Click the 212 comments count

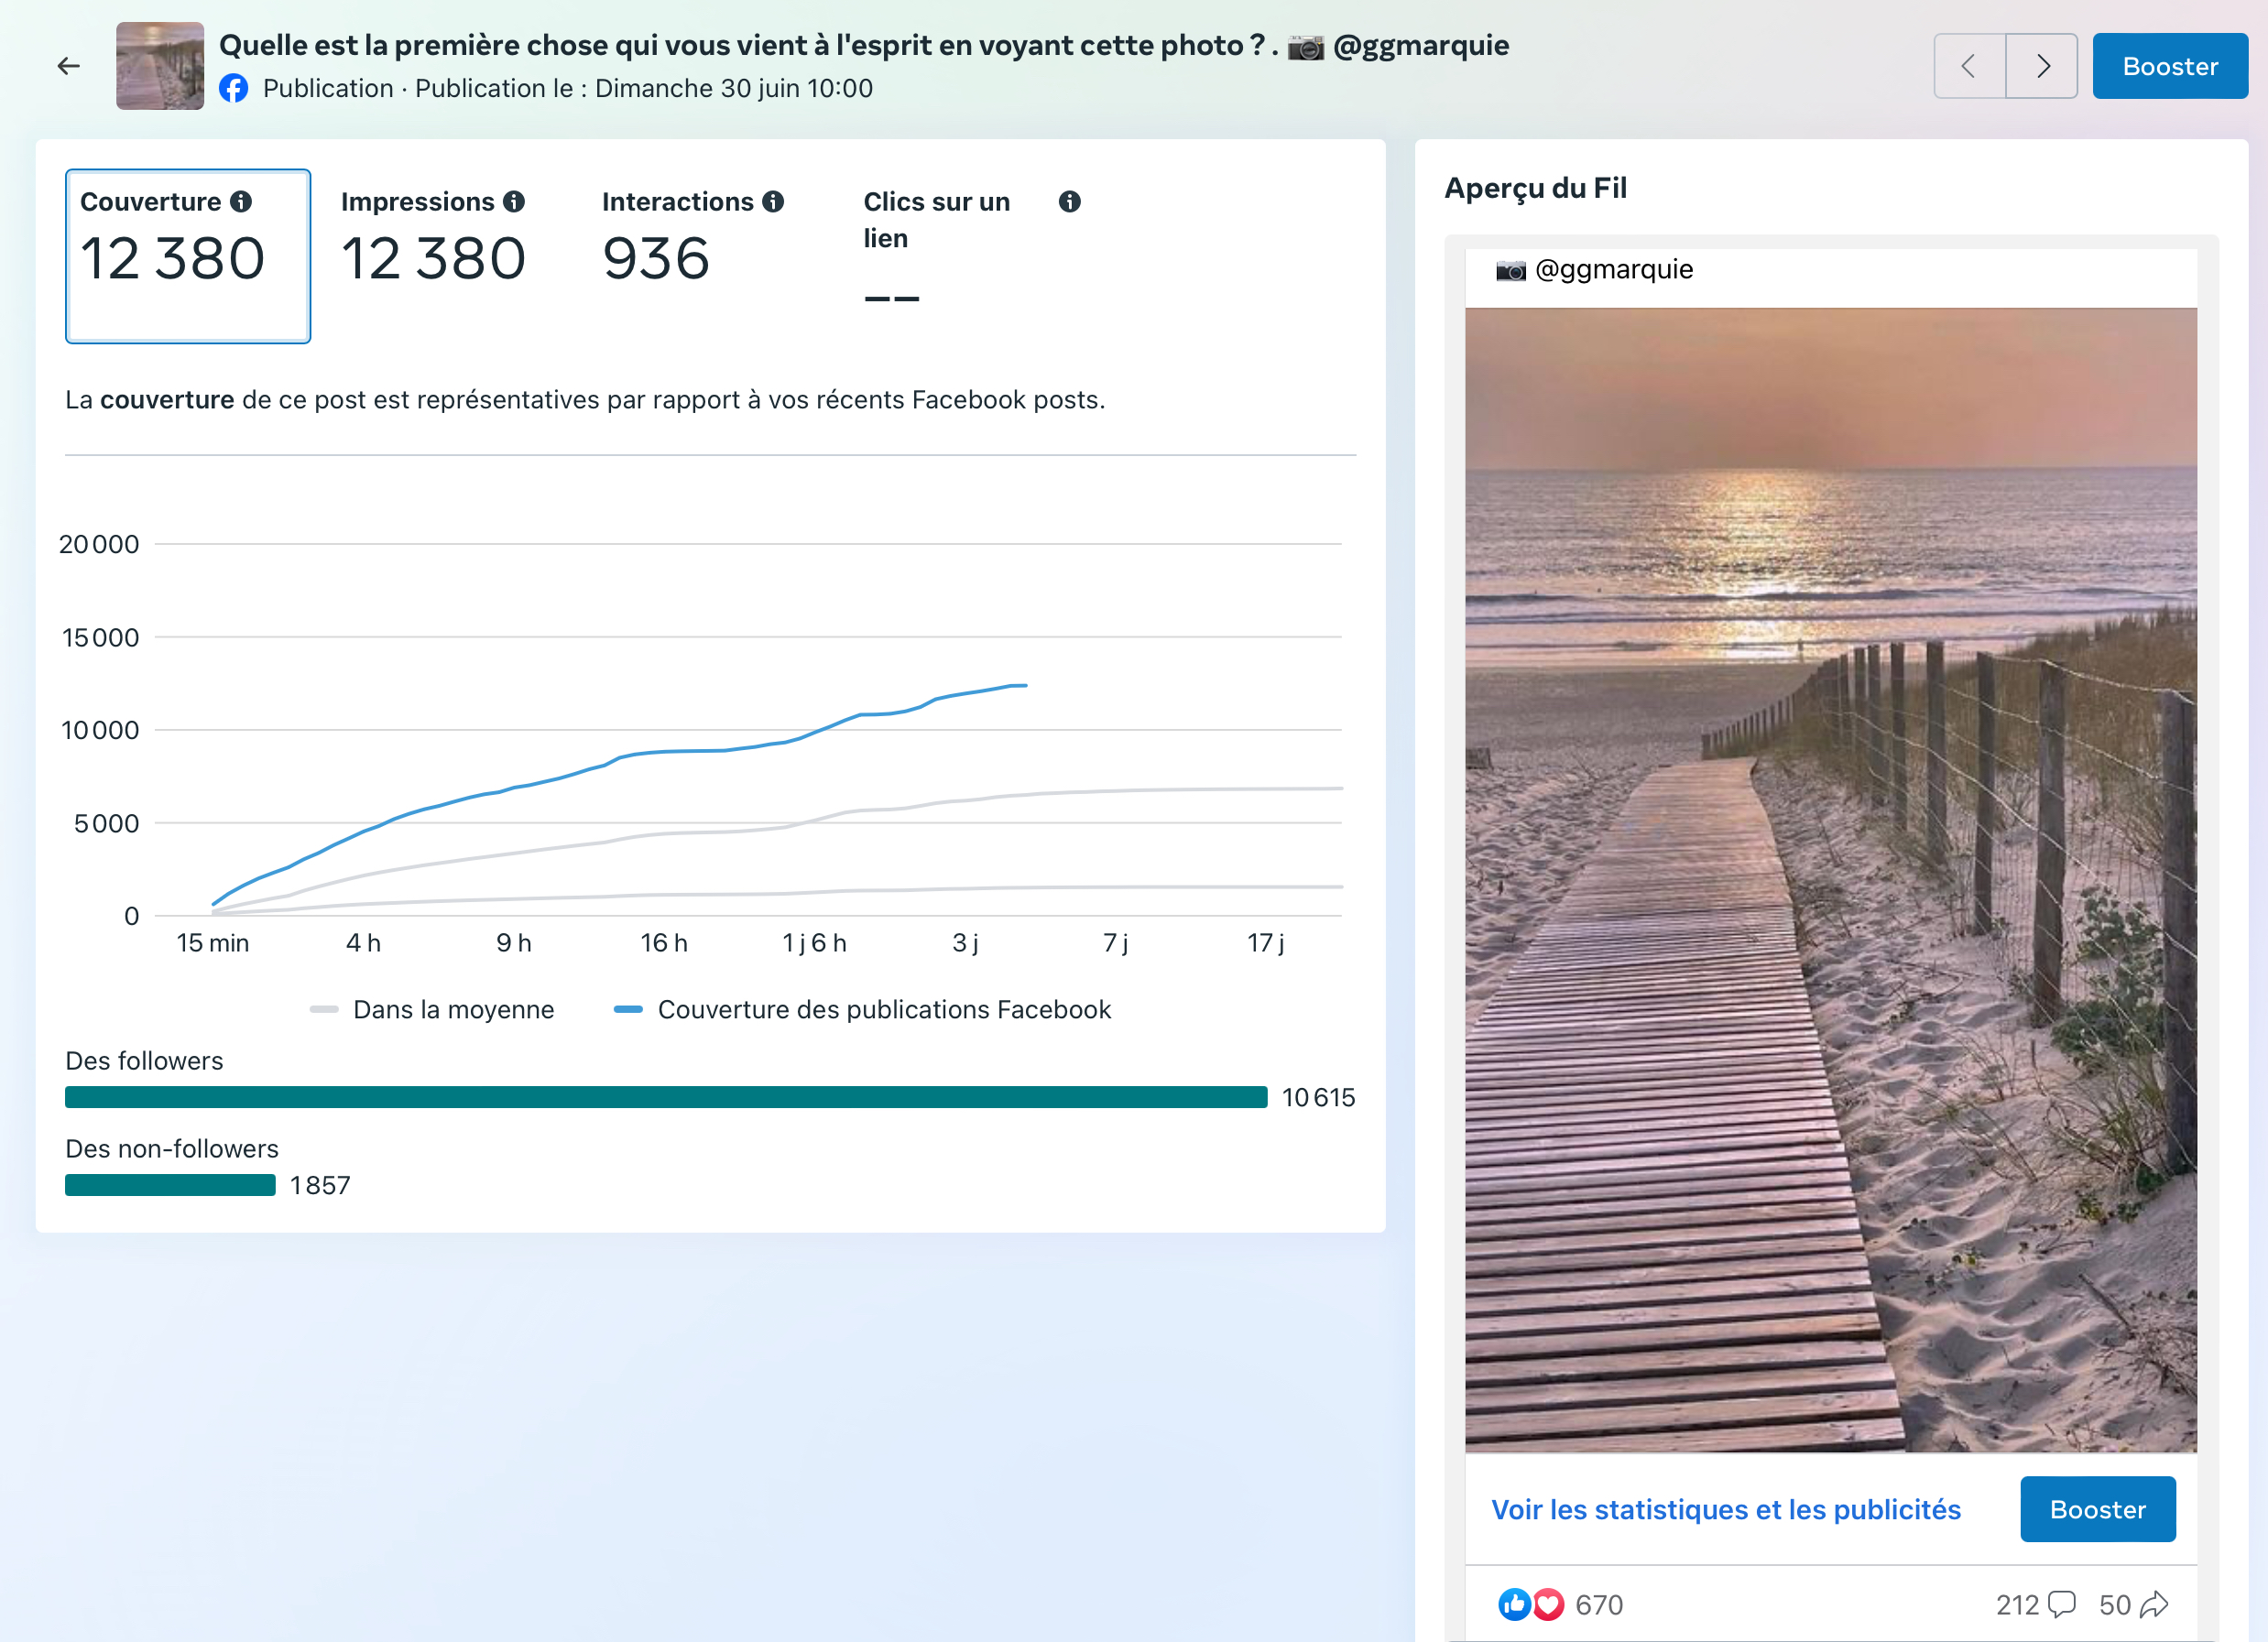click(2017, 1605)
